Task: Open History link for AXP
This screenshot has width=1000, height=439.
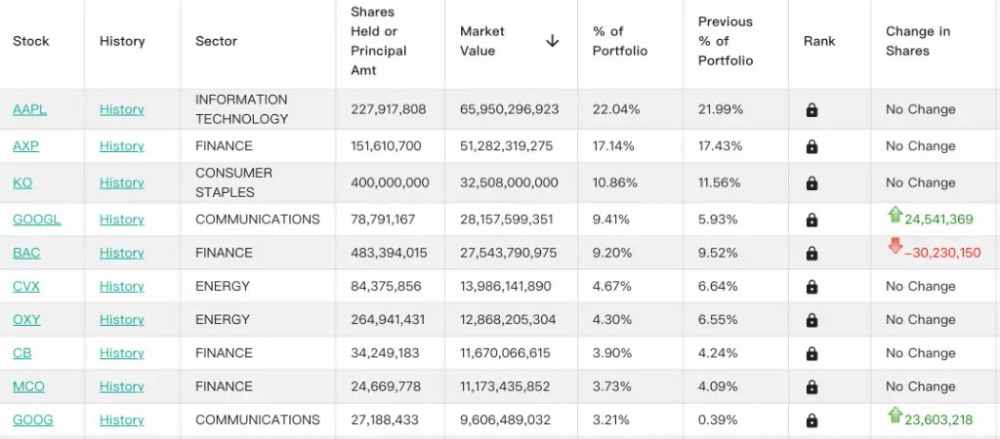Action: click(x=121, y=146)
